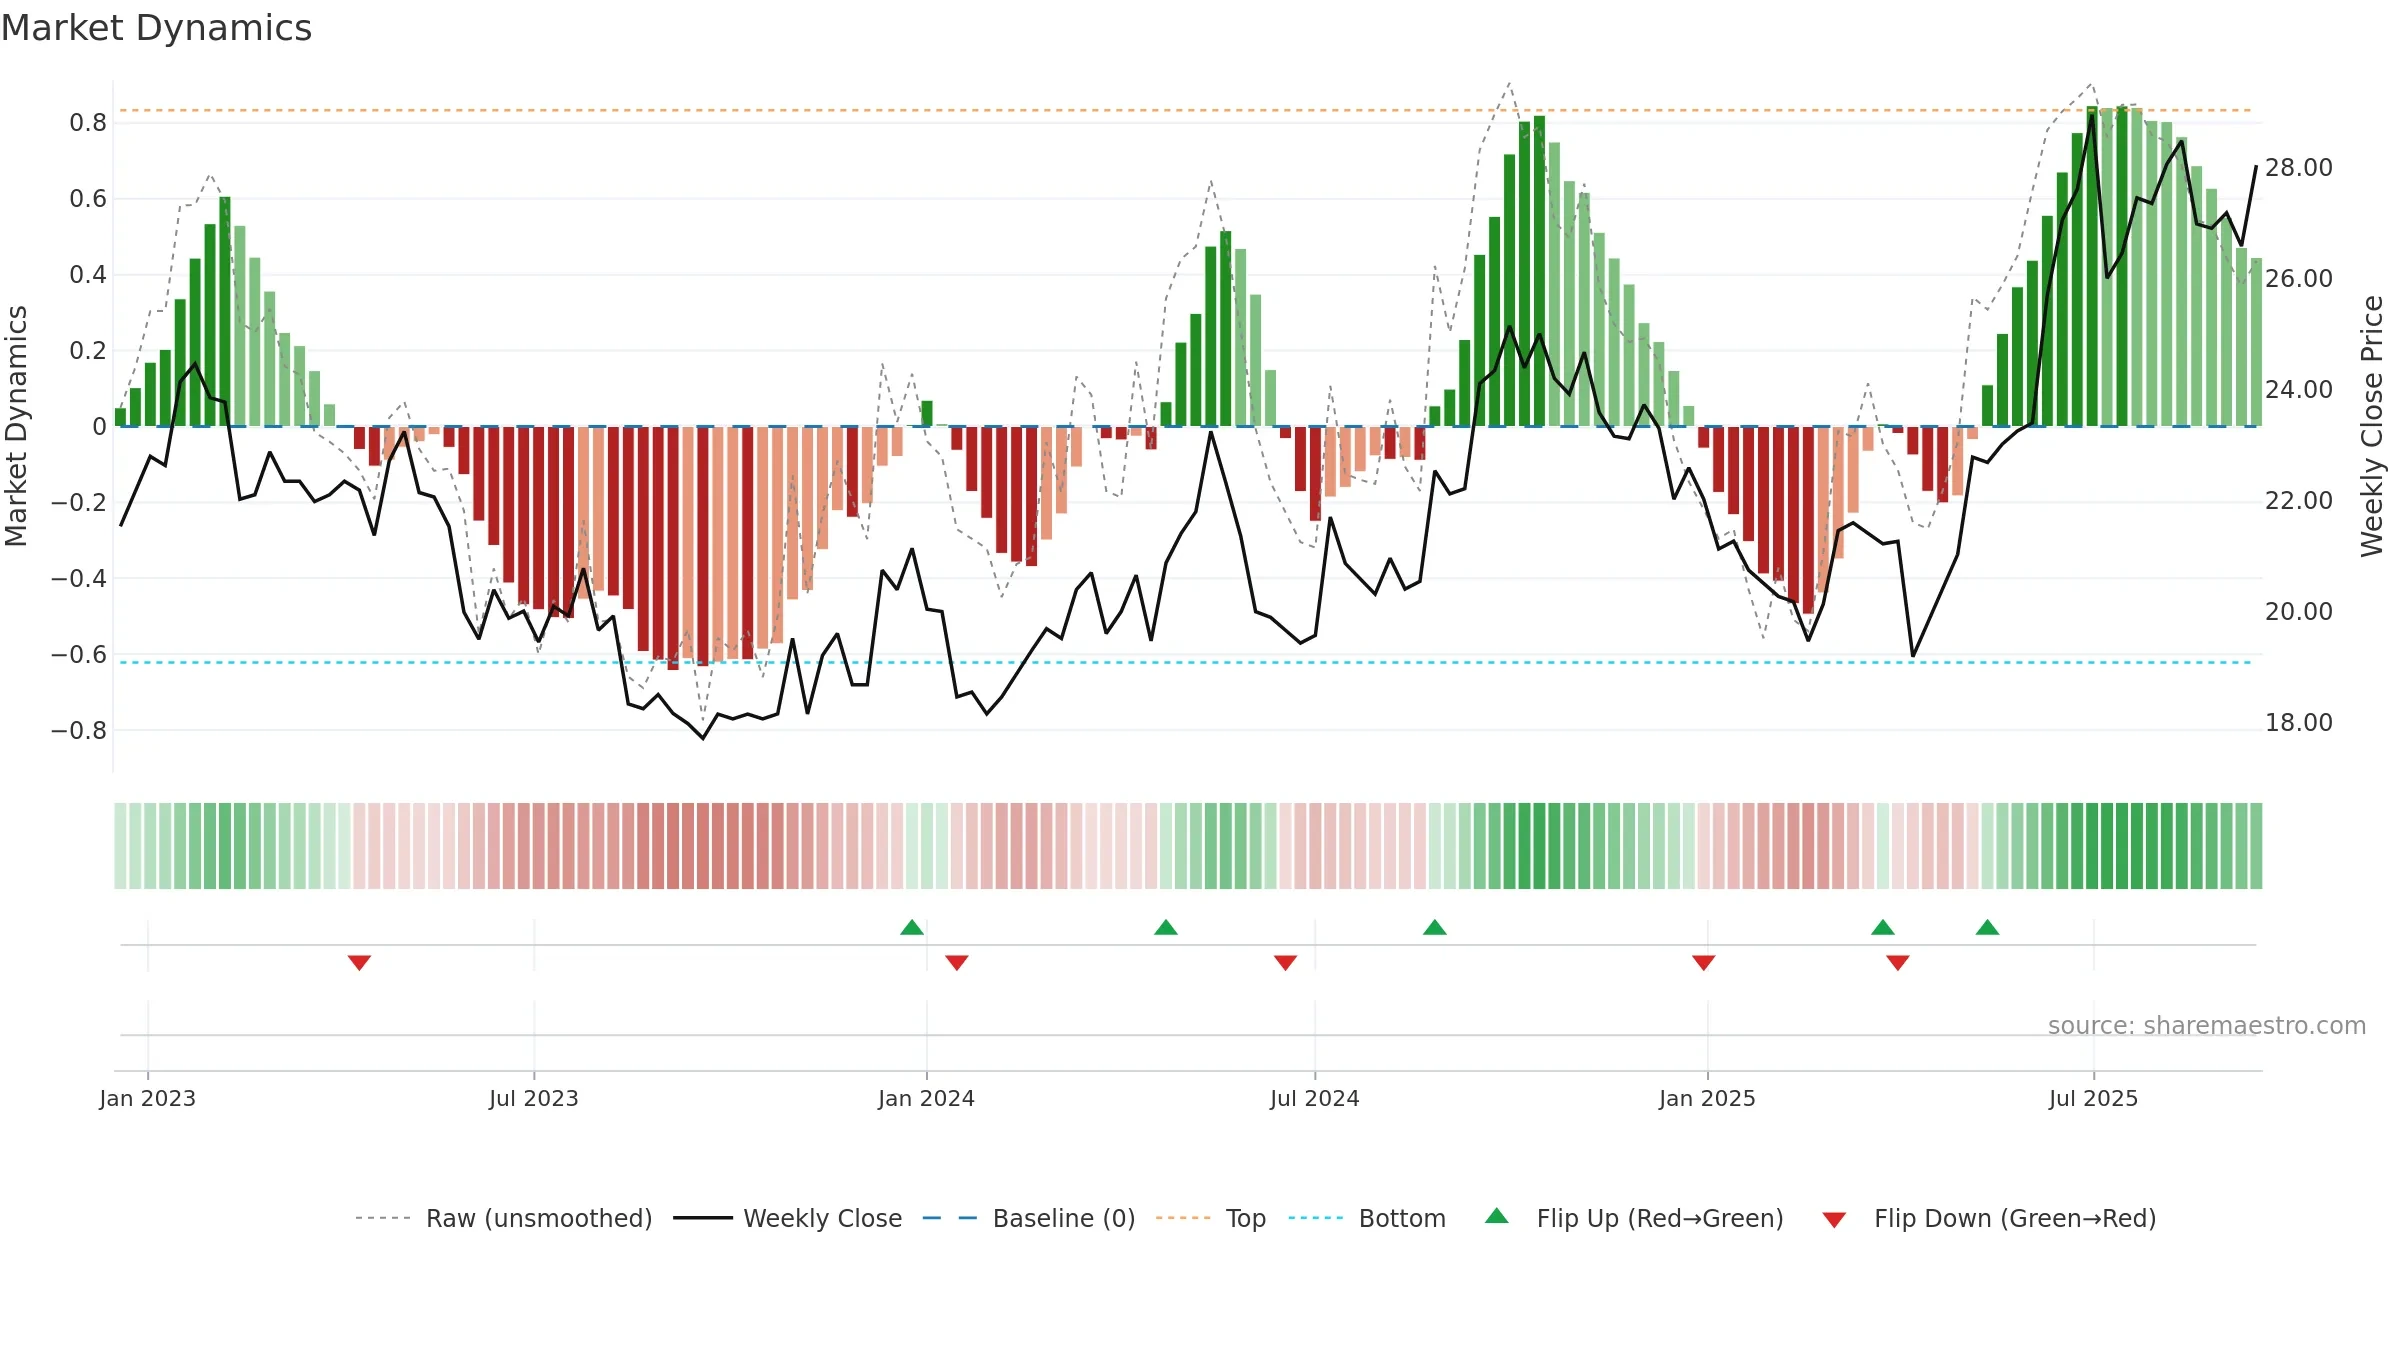2400x1350 pixels.
Task: Click the 26.00 price axis label
Action: pyautogui.click(x=2299, y=278)
